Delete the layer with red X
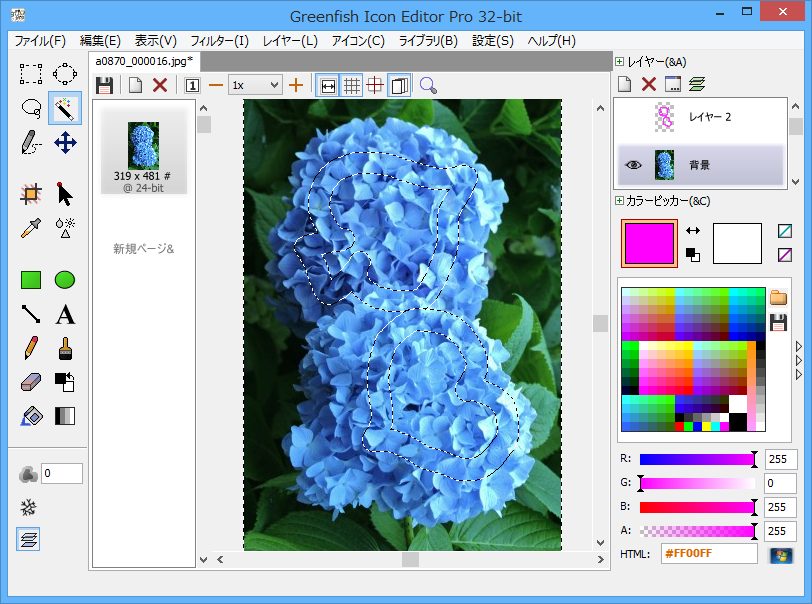Viewport: 812px width, 604px height. [648, 84]
